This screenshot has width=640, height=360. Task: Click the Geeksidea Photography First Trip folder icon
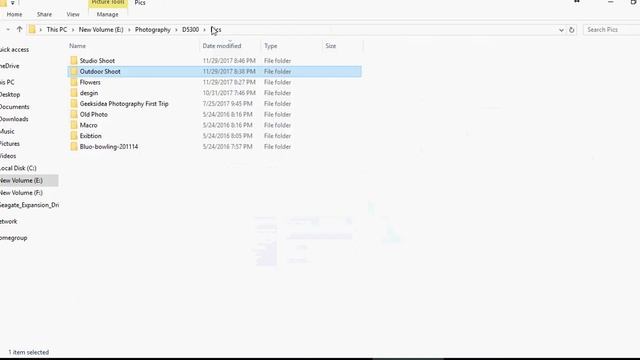pyautogui.click(x=74, y=104)
